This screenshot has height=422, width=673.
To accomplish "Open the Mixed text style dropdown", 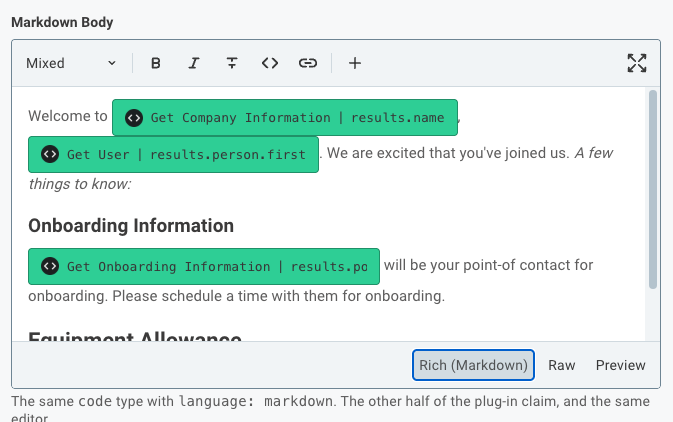I will [71, 63].
